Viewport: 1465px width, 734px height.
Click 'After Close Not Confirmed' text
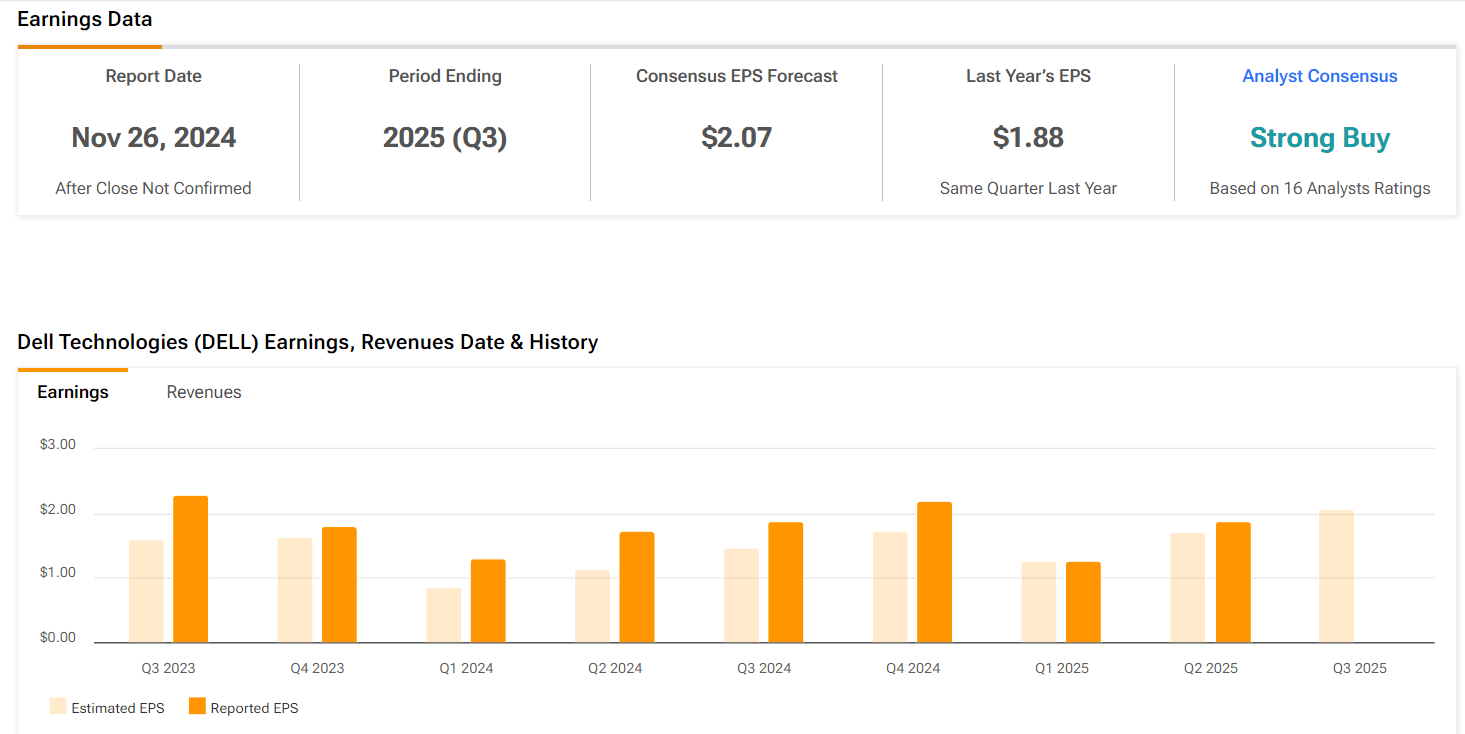(153, 188)
